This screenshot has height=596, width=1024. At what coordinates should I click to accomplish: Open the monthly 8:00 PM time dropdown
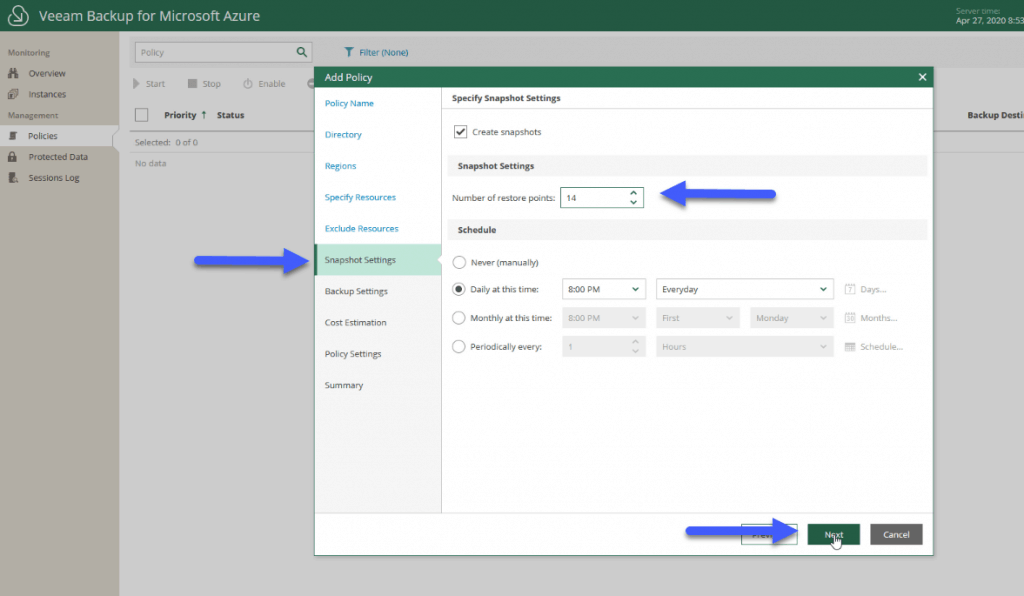pos(603,318)
